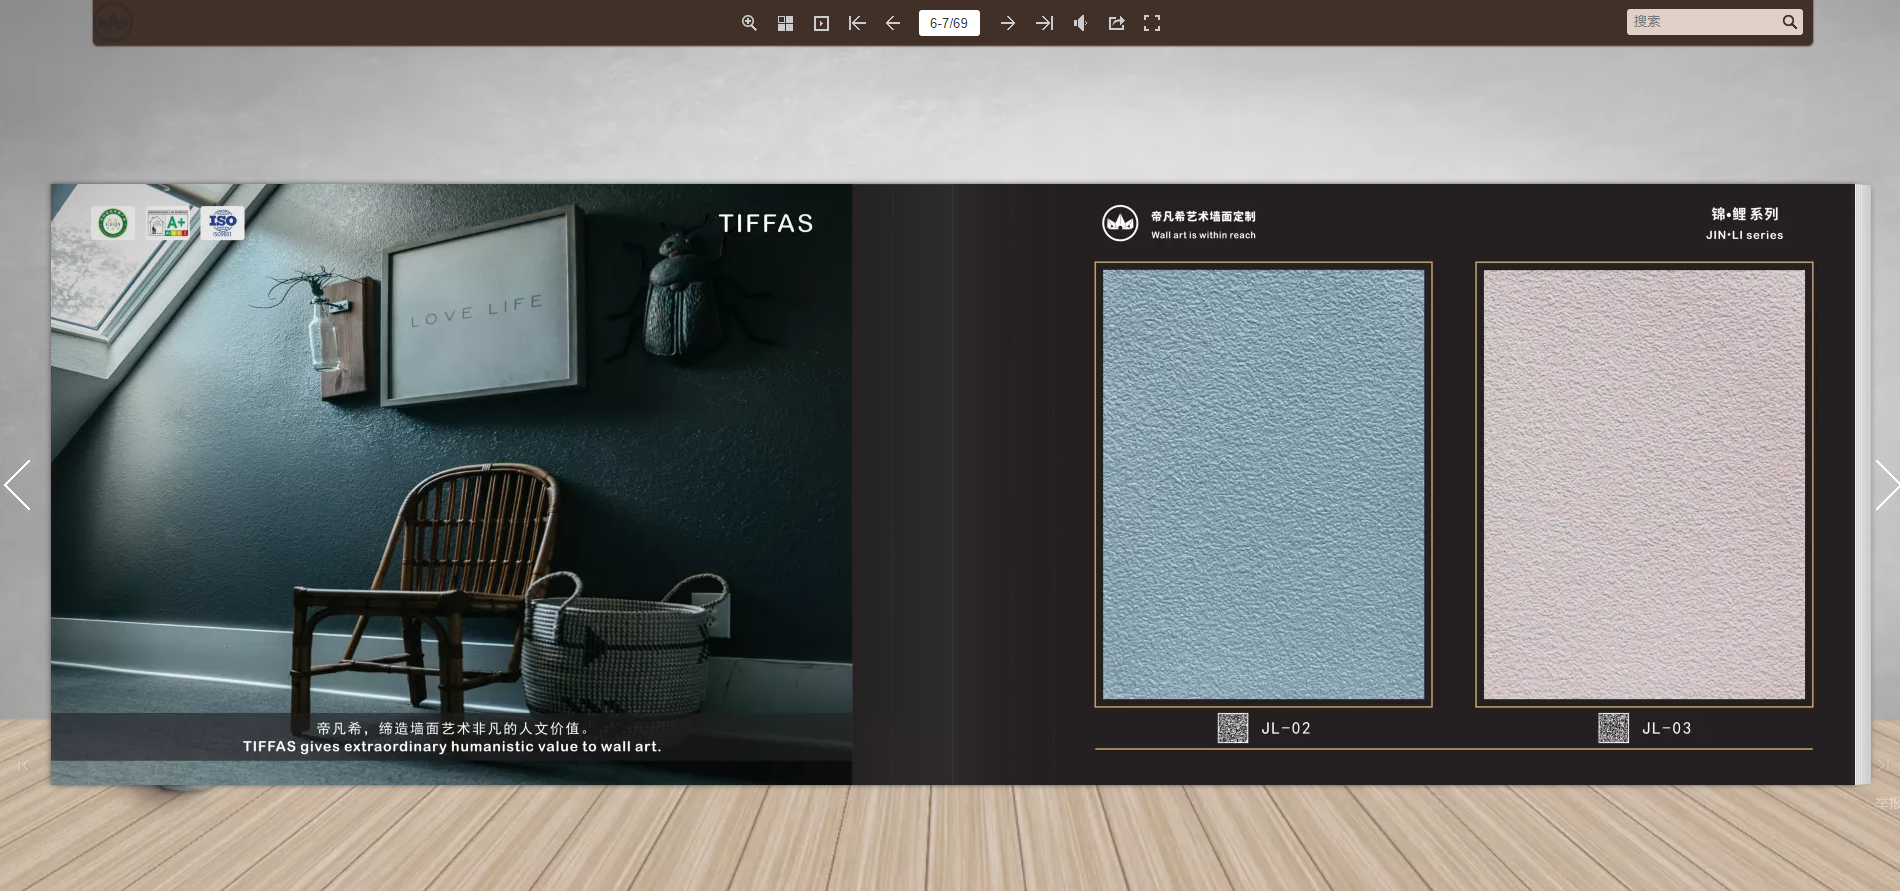Click the page number field 6-7/69
This screenshot has width=1900, height=891.
tap(949, 23)
